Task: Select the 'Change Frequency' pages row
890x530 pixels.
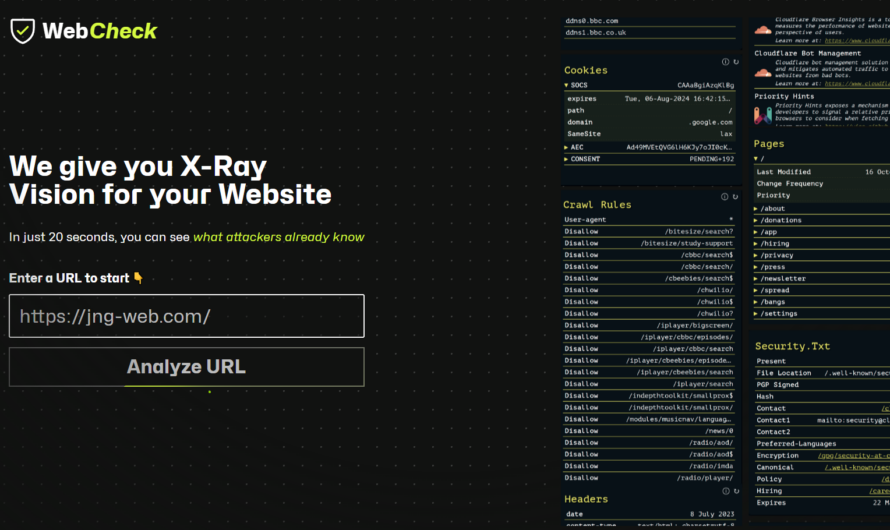Action: (x=822, y=183)
